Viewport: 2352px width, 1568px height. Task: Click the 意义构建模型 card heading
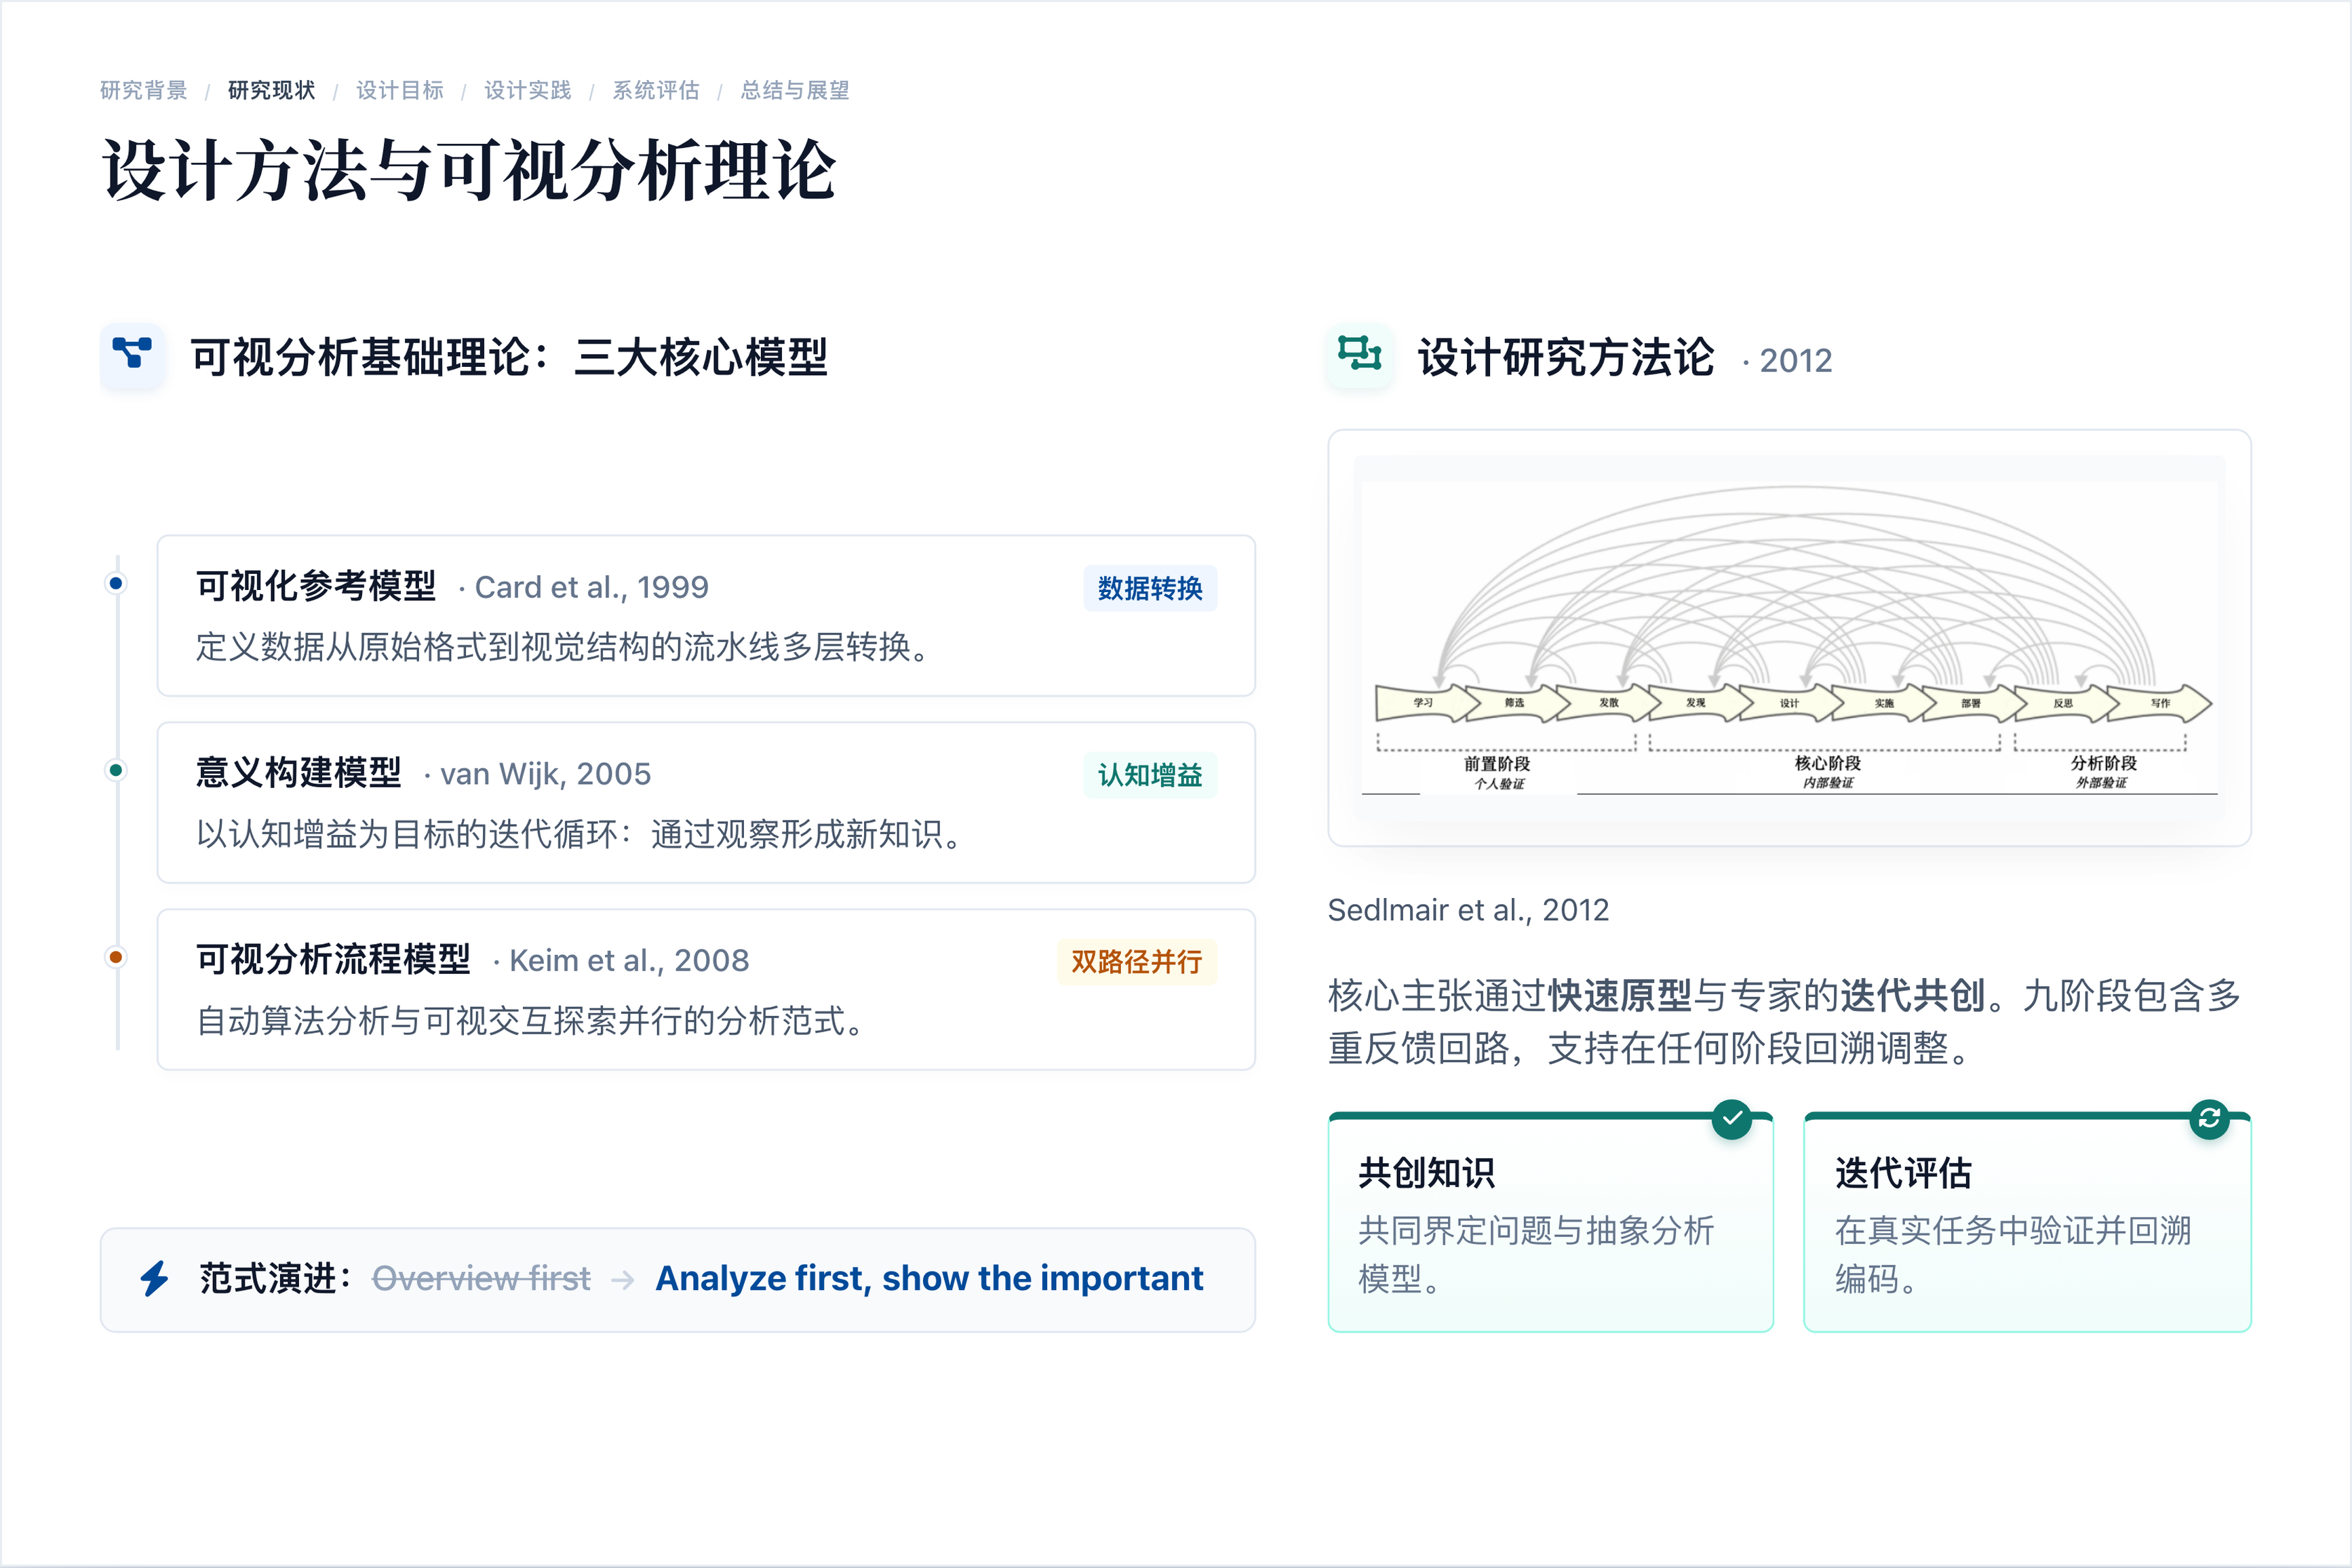(298, 773)
